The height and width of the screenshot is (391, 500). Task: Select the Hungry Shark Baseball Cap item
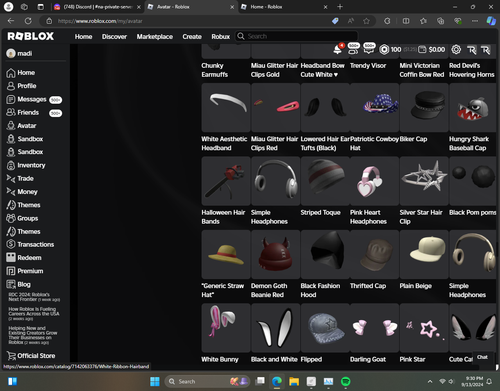473,108
